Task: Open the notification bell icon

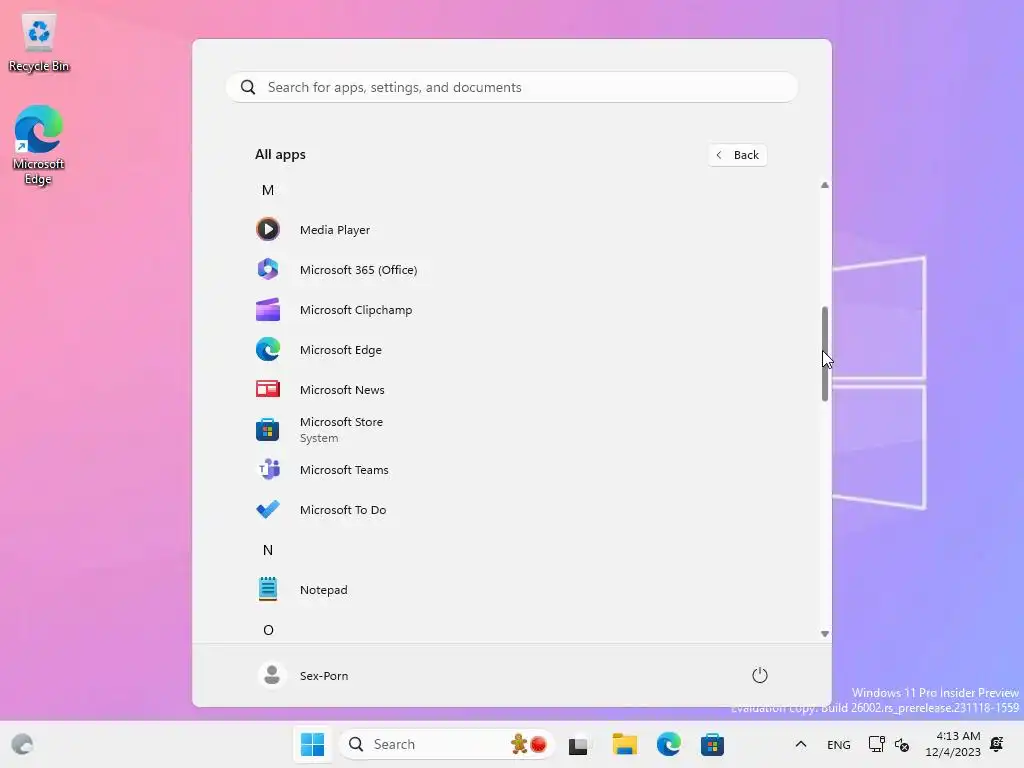Action: 997,744
